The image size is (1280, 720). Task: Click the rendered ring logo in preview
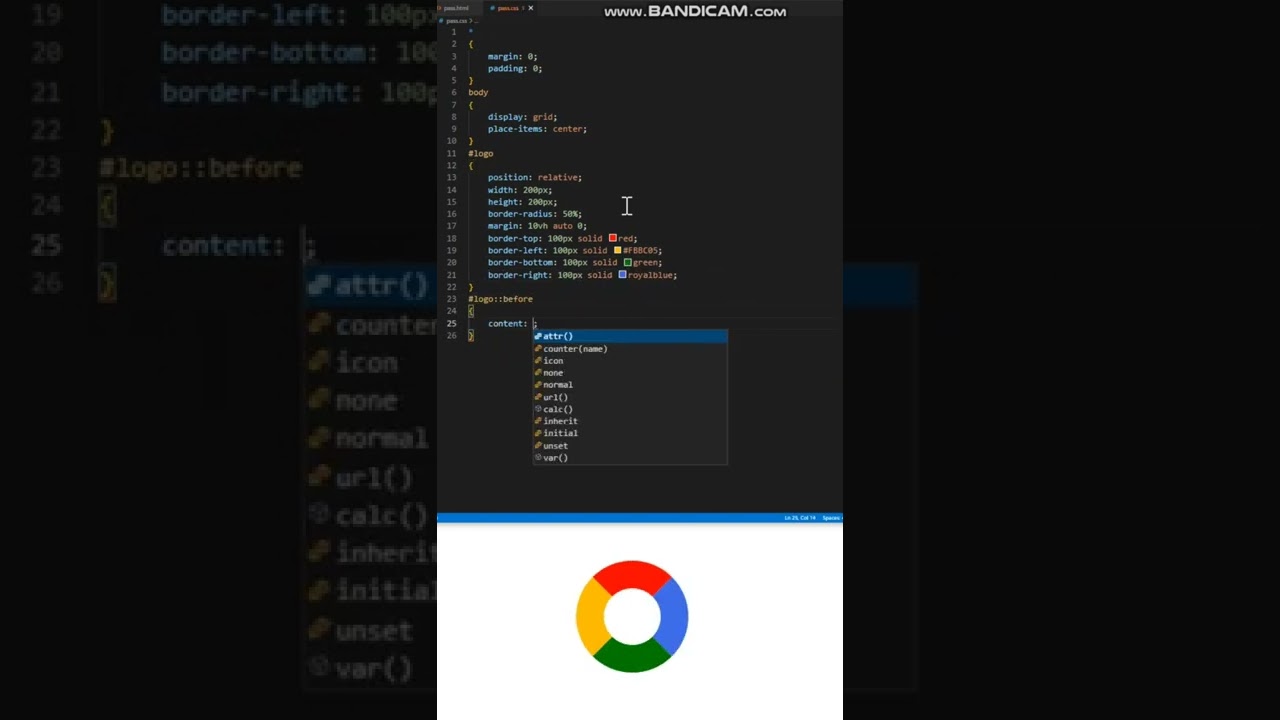pos(632,616)
